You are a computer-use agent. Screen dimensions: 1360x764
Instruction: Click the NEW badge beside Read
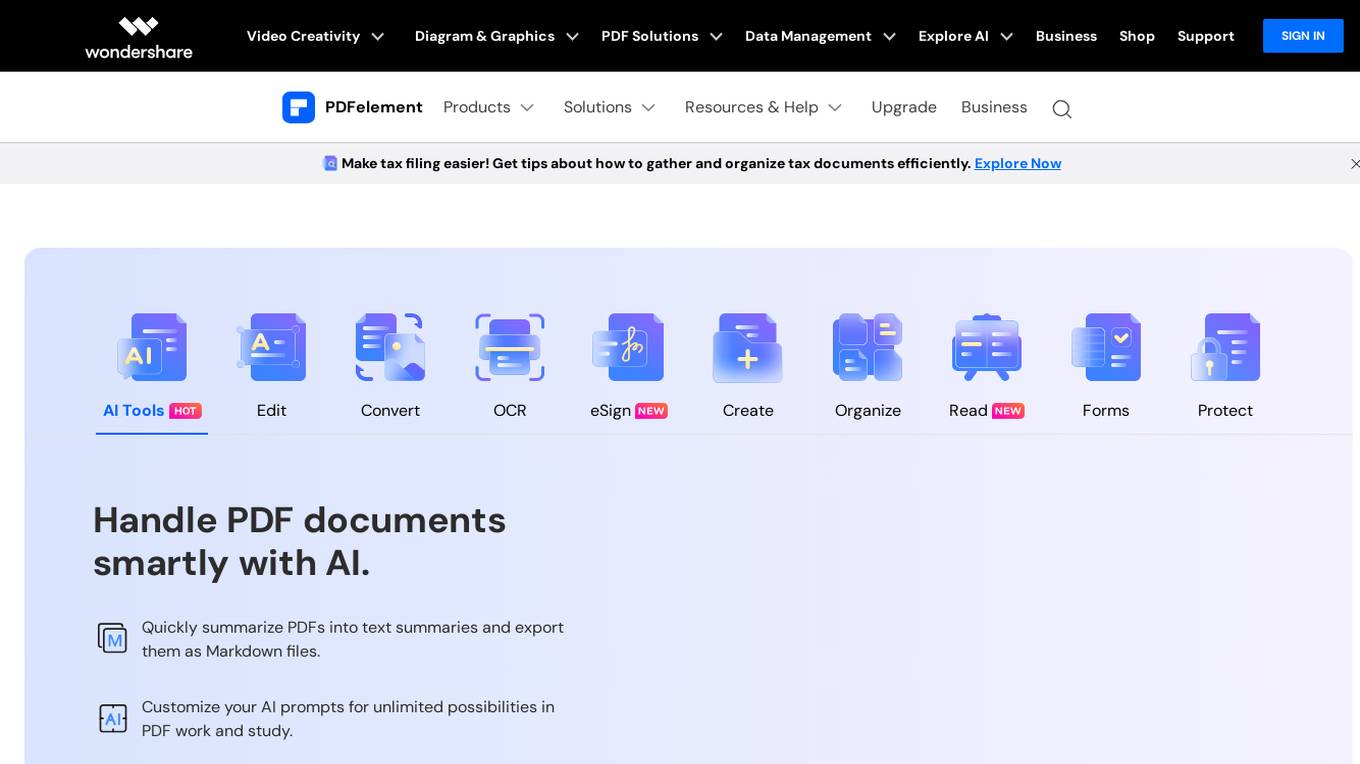(x=1008, y=411)
